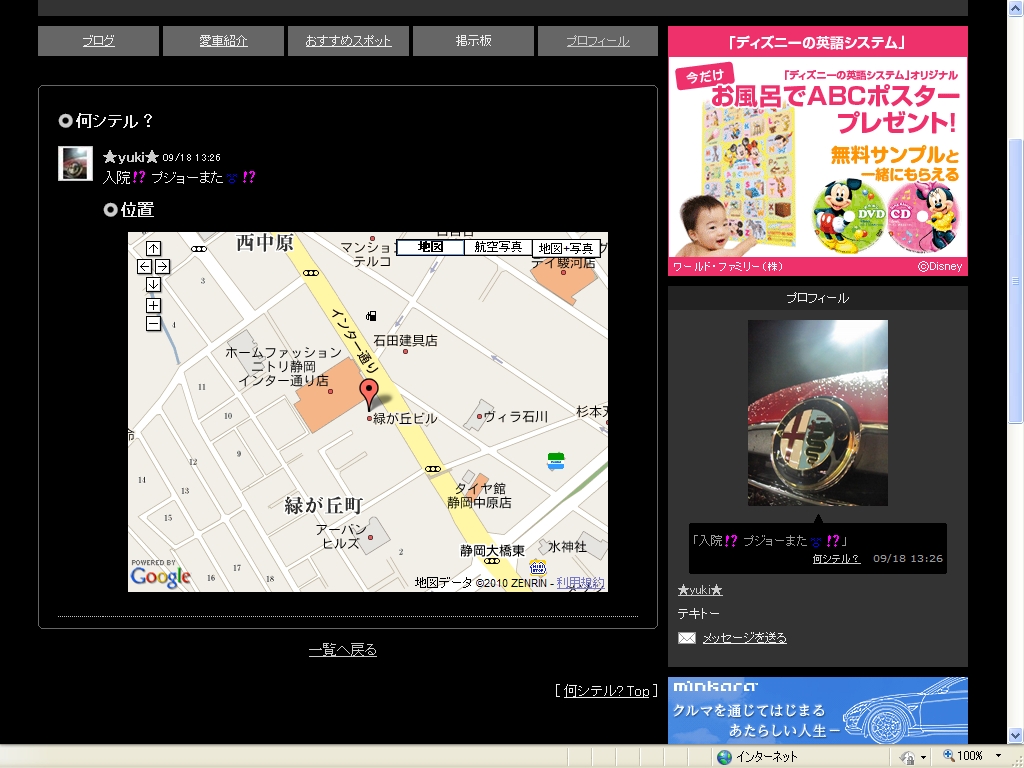The image size is (1024, 768).
Task: Zoom out the map with the minus button
Action: click(153, 323)
